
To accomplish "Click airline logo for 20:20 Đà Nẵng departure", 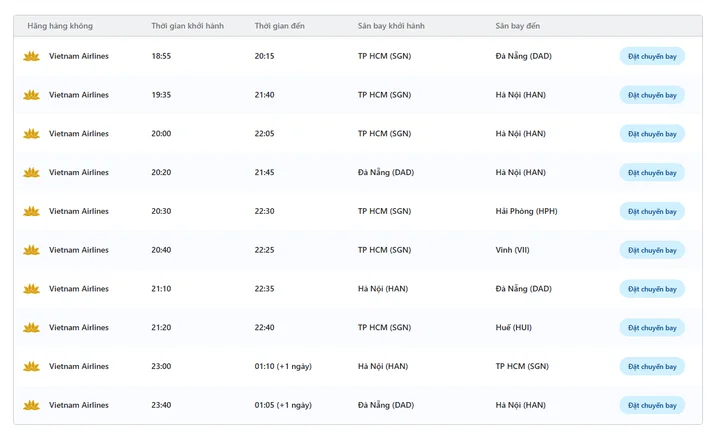I will pyautogui.click(x=31, y=173).
